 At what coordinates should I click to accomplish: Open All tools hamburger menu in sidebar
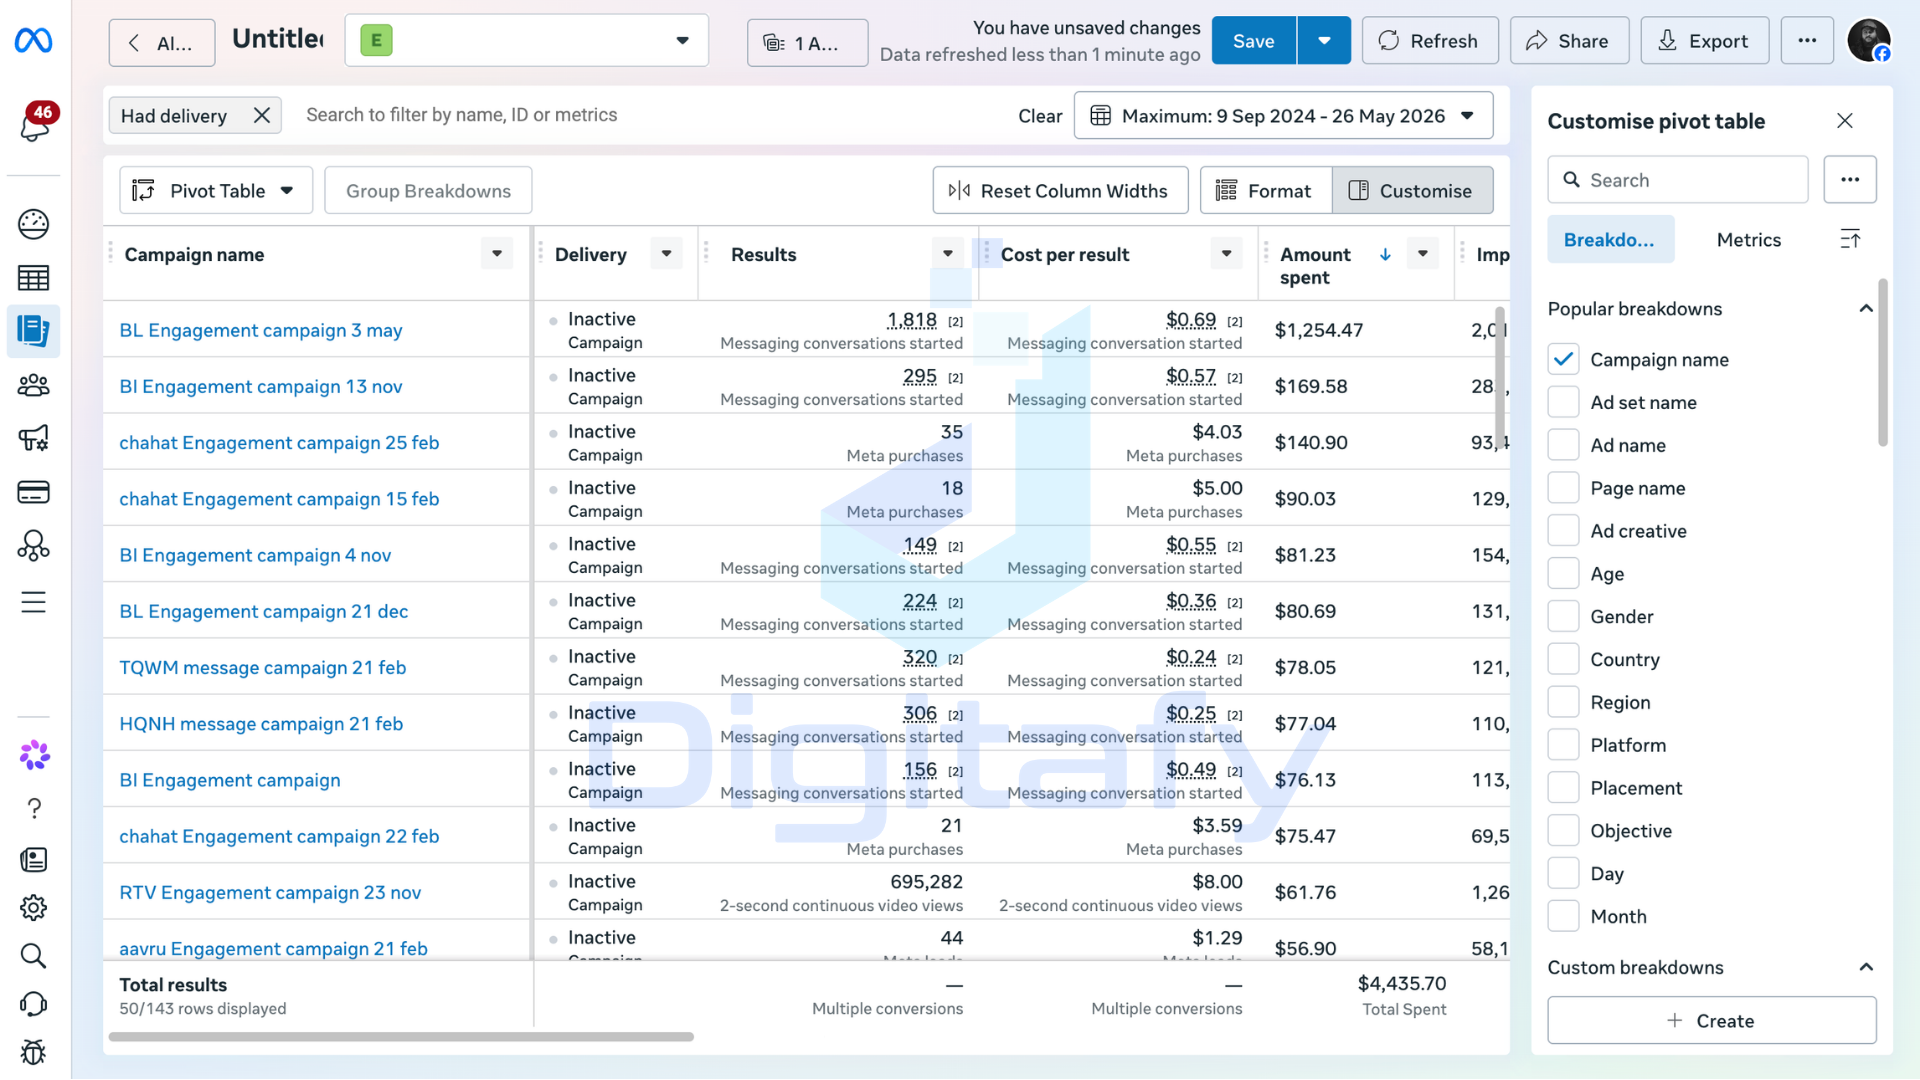33,602
